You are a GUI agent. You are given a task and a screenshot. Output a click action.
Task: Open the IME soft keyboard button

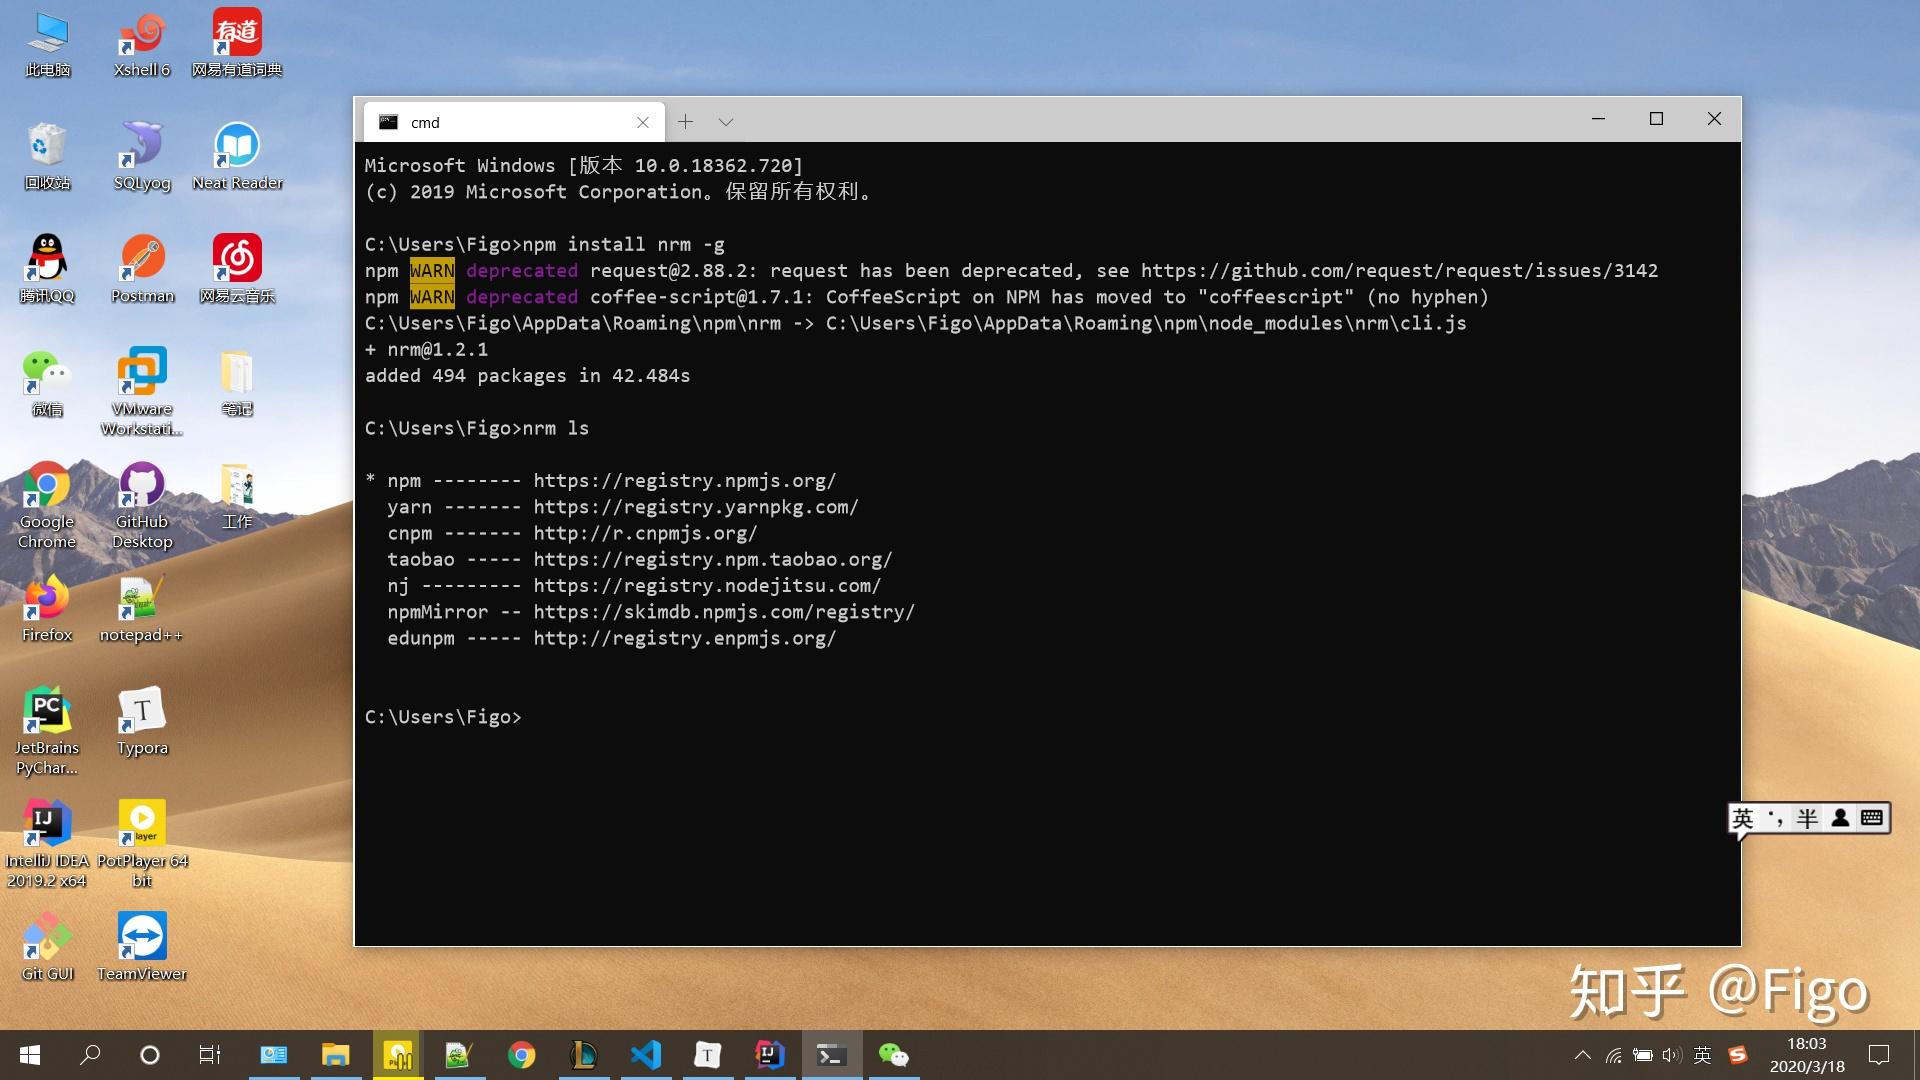pyautogui.click(x=1872, y=818)
